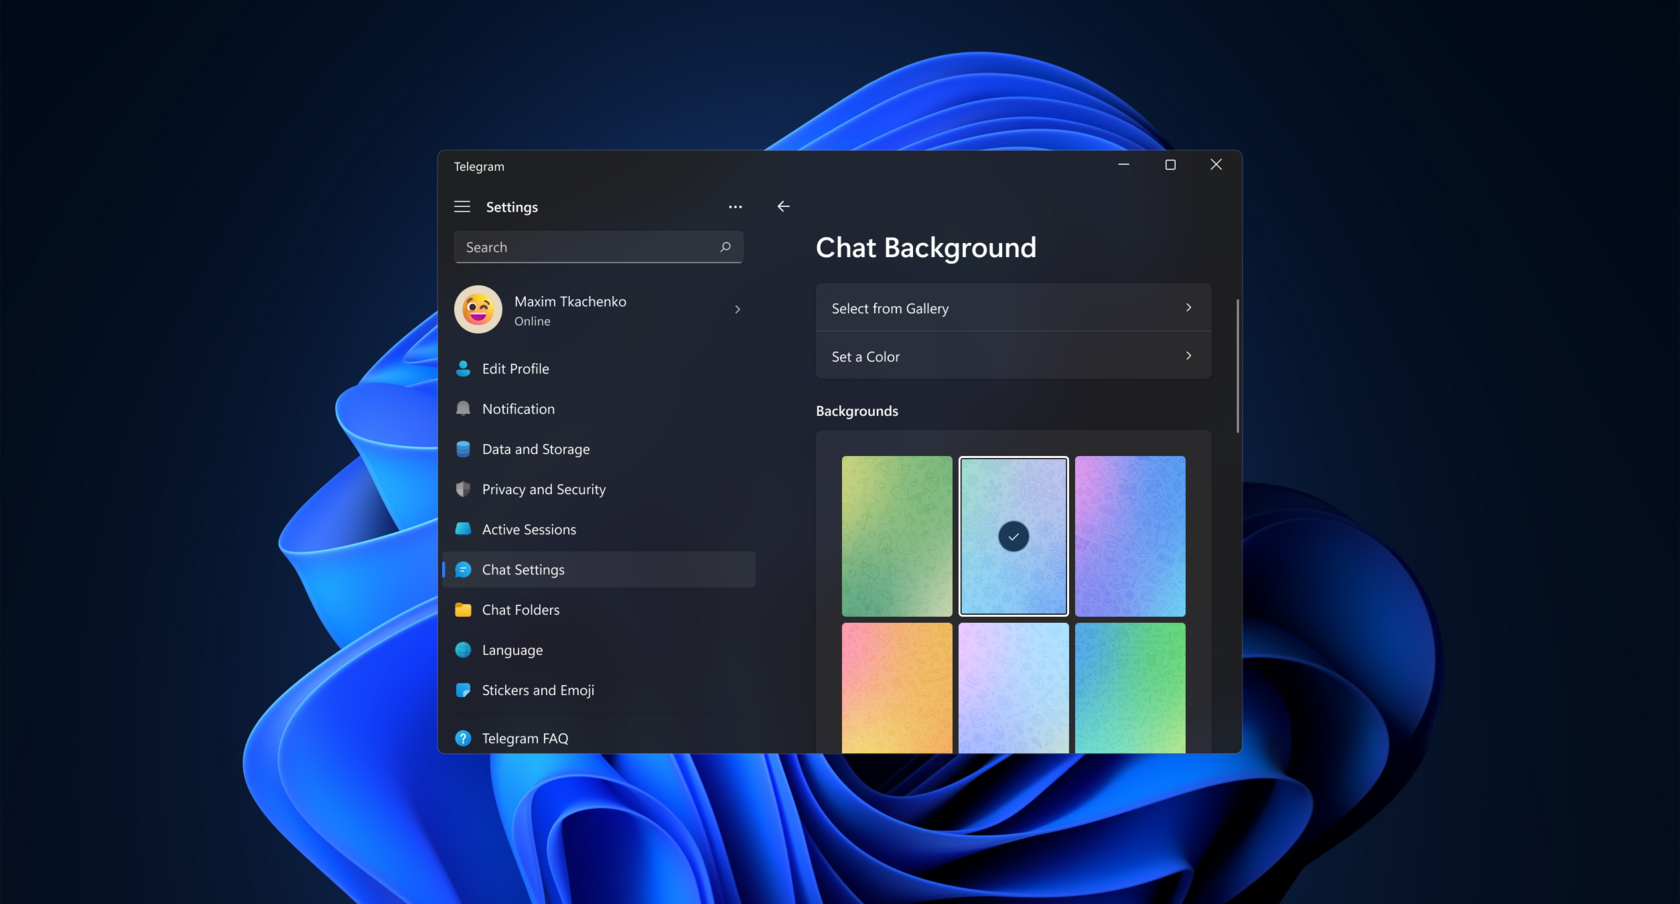This screenshot has width=1680, height=904.
Task: Click the vertical scrollbar in Chat Background
Action: tap(1237, 366)
